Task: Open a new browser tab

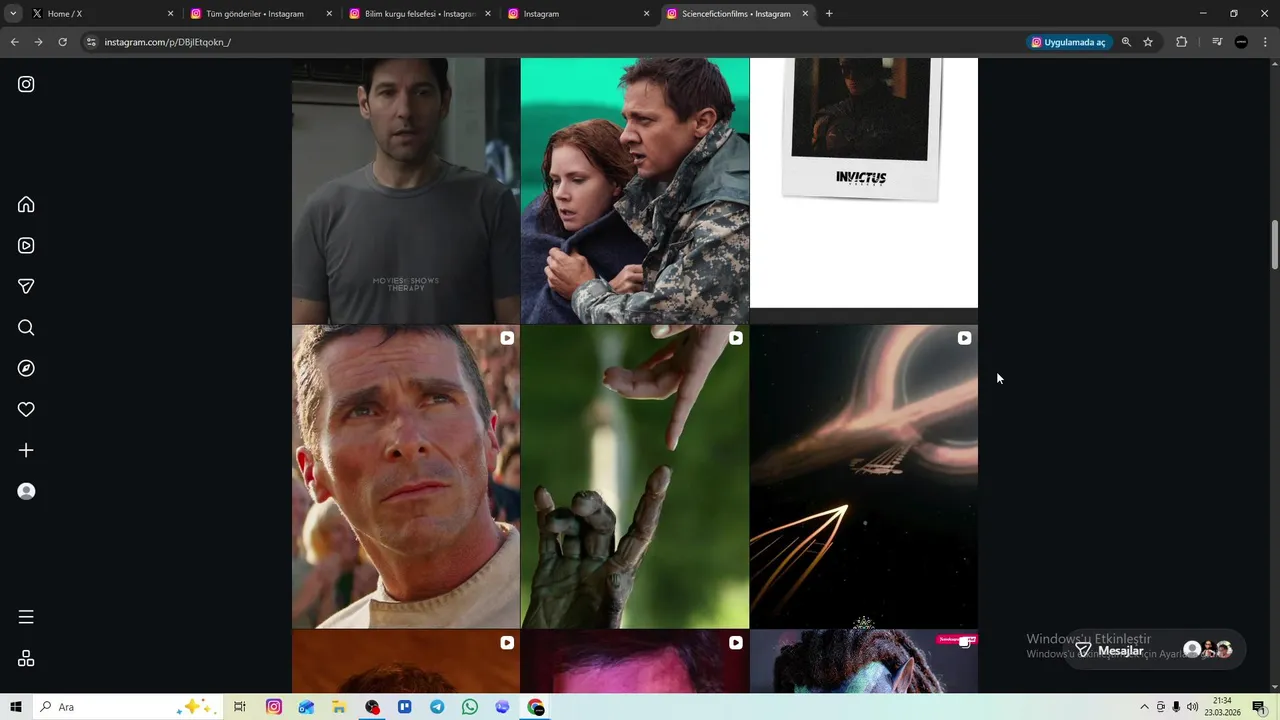Action: coord(829,14)
